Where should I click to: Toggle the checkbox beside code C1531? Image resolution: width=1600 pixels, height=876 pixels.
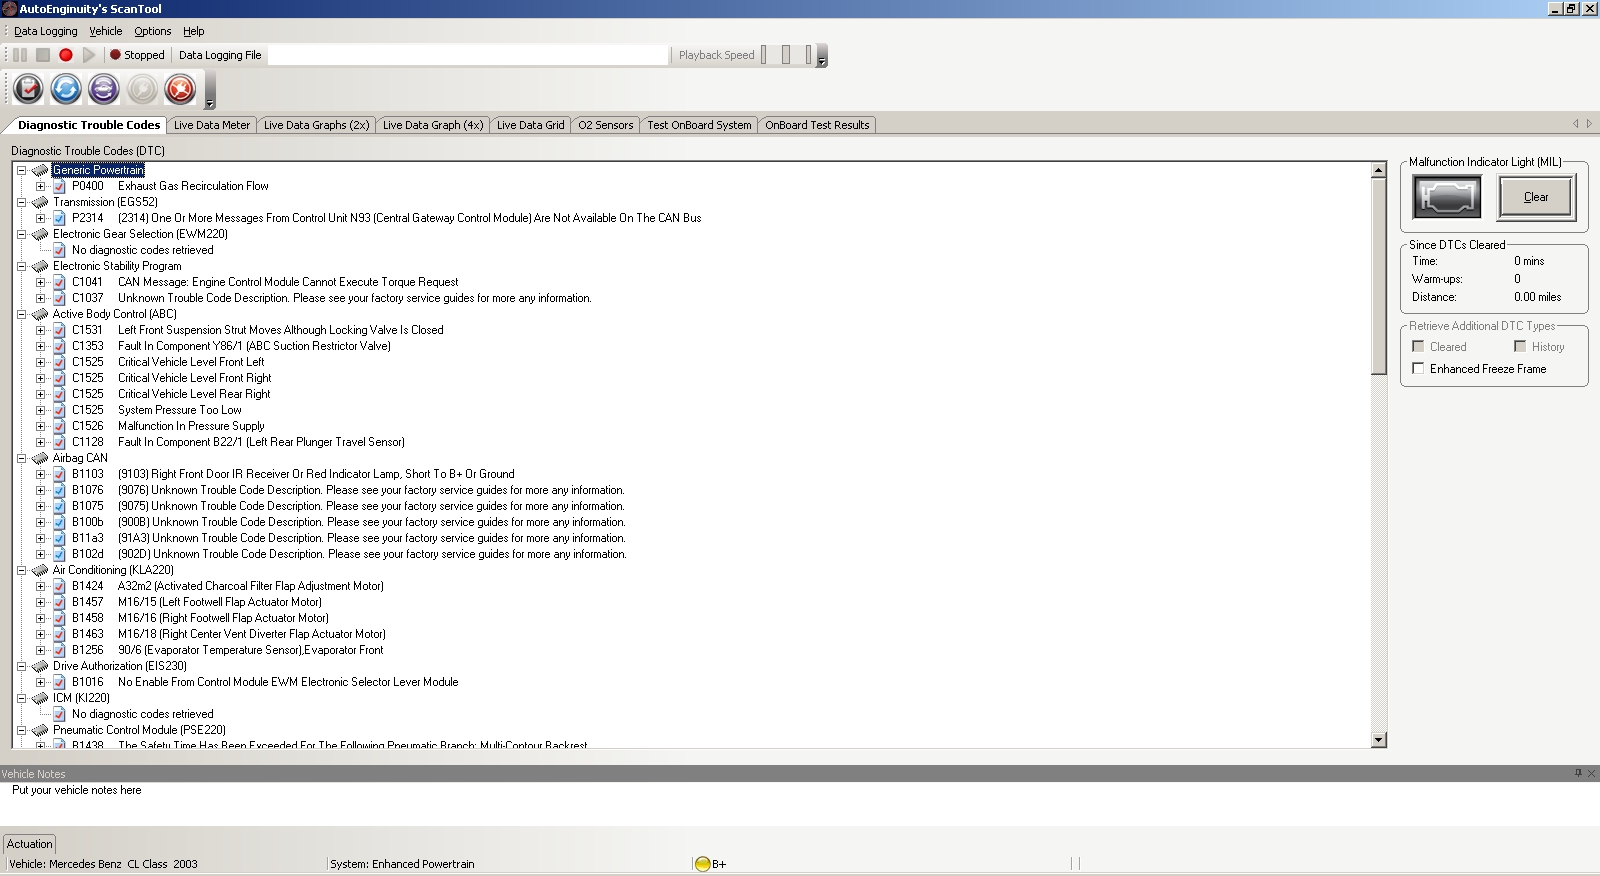59,330
